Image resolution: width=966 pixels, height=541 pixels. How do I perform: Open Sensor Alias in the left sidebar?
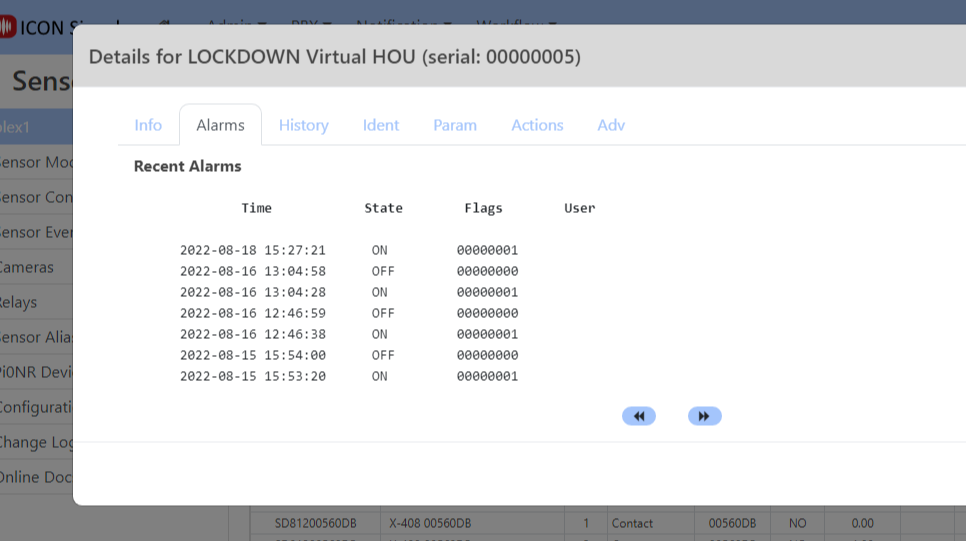35,337
